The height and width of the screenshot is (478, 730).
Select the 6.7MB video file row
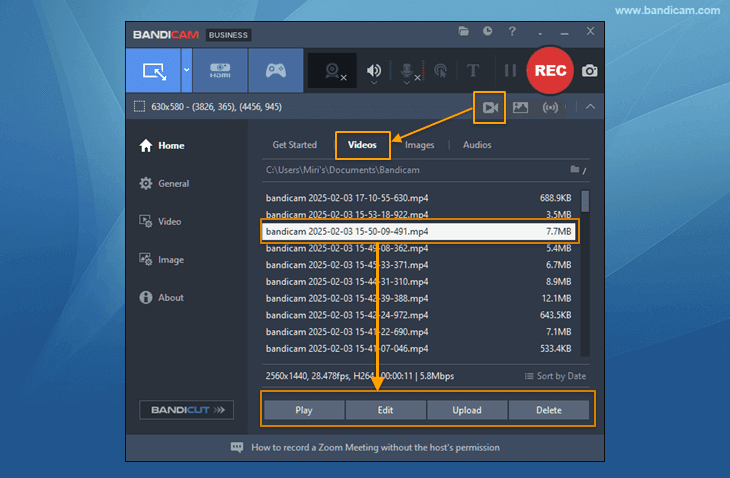[418, 265]
